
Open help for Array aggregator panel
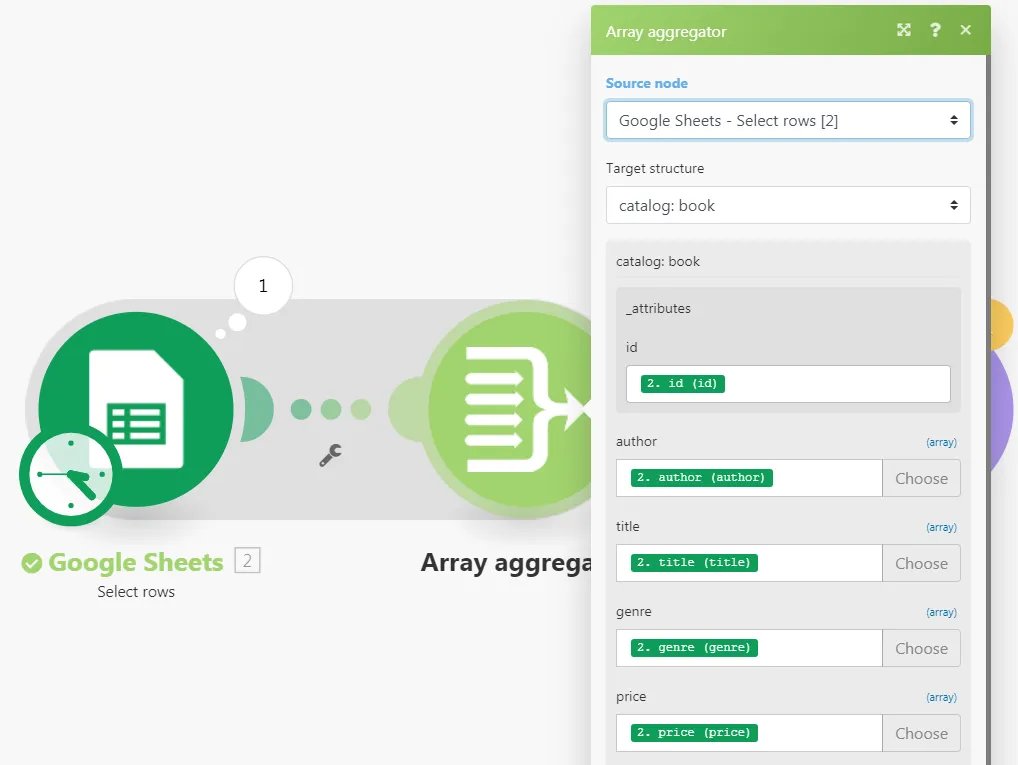coord(935,30)
